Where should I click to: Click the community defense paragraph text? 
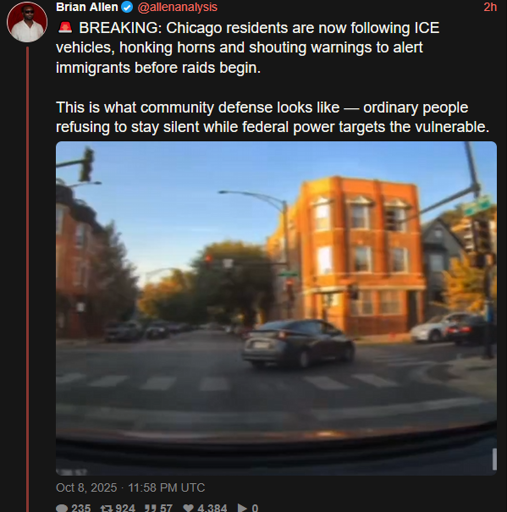273,117
